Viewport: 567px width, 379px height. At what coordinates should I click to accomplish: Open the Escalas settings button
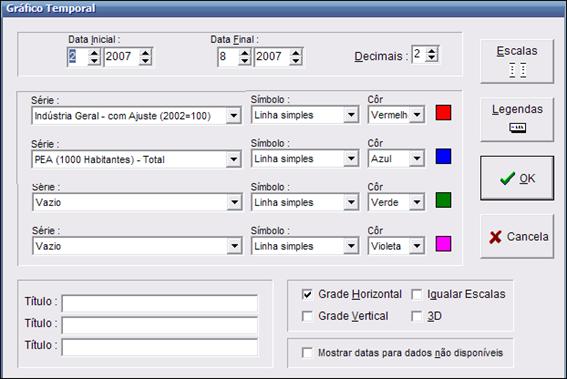517,61
